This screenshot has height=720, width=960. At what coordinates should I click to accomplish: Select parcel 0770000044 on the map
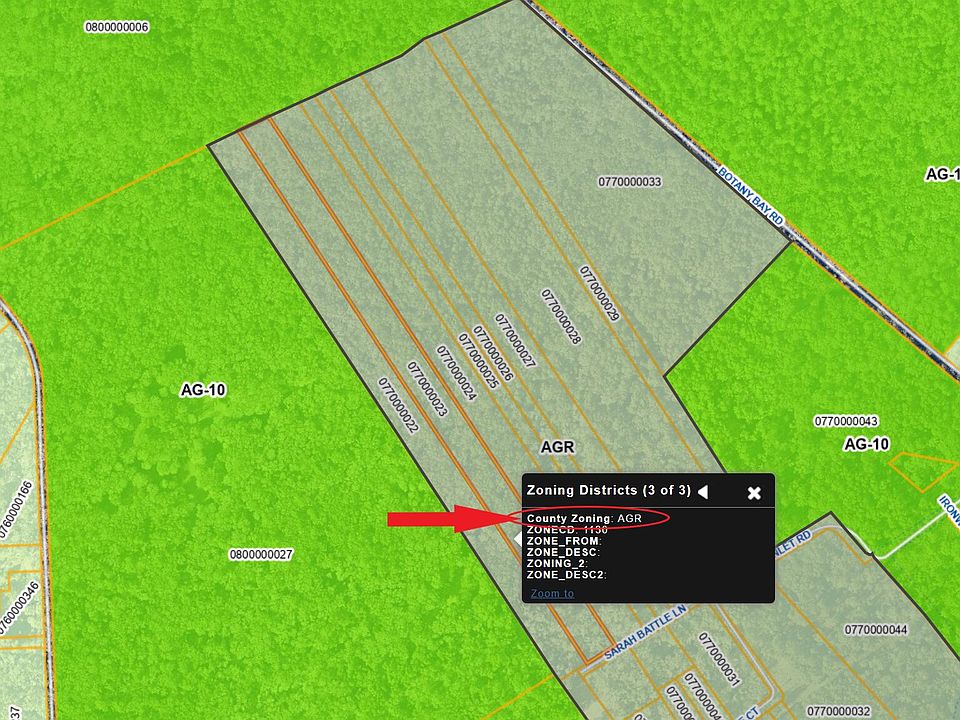coord(875,630)
